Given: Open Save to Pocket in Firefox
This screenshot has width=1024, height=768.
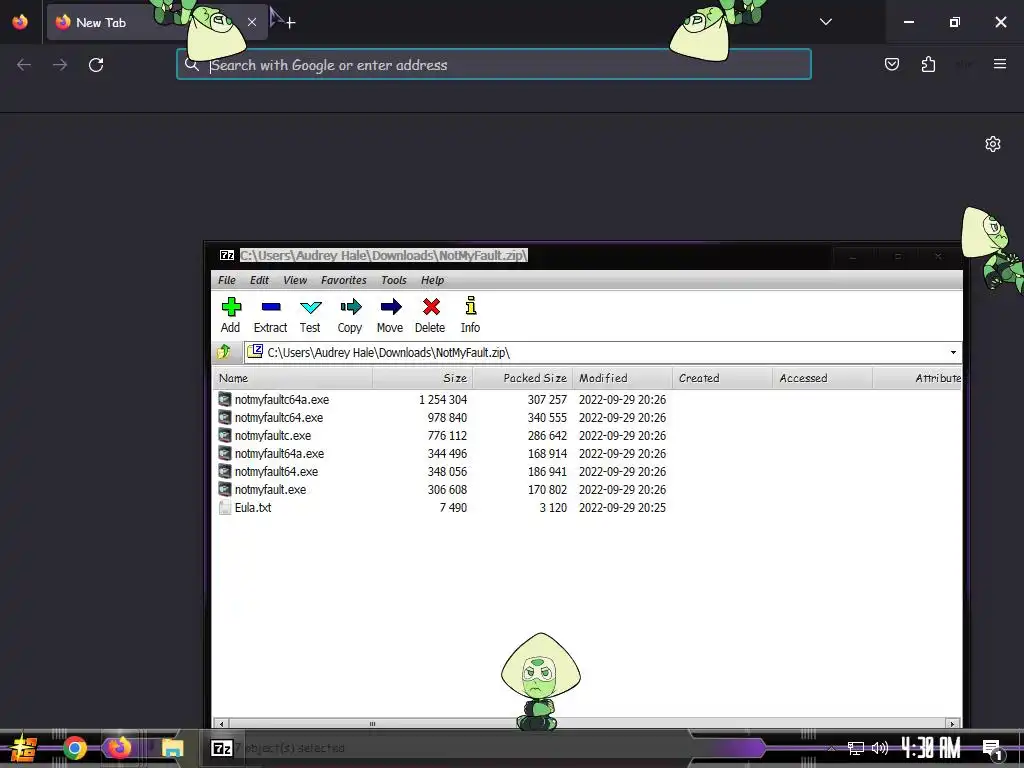Looking at the screenshot, I should coord(891,64).
